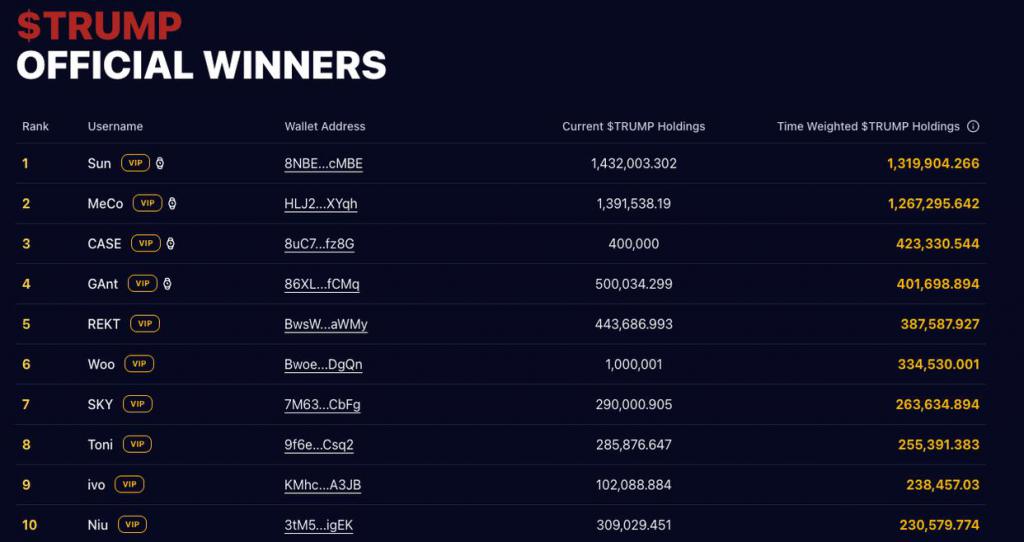
Task: Click the watch icon next to CASE
Action: coord(169,243)
